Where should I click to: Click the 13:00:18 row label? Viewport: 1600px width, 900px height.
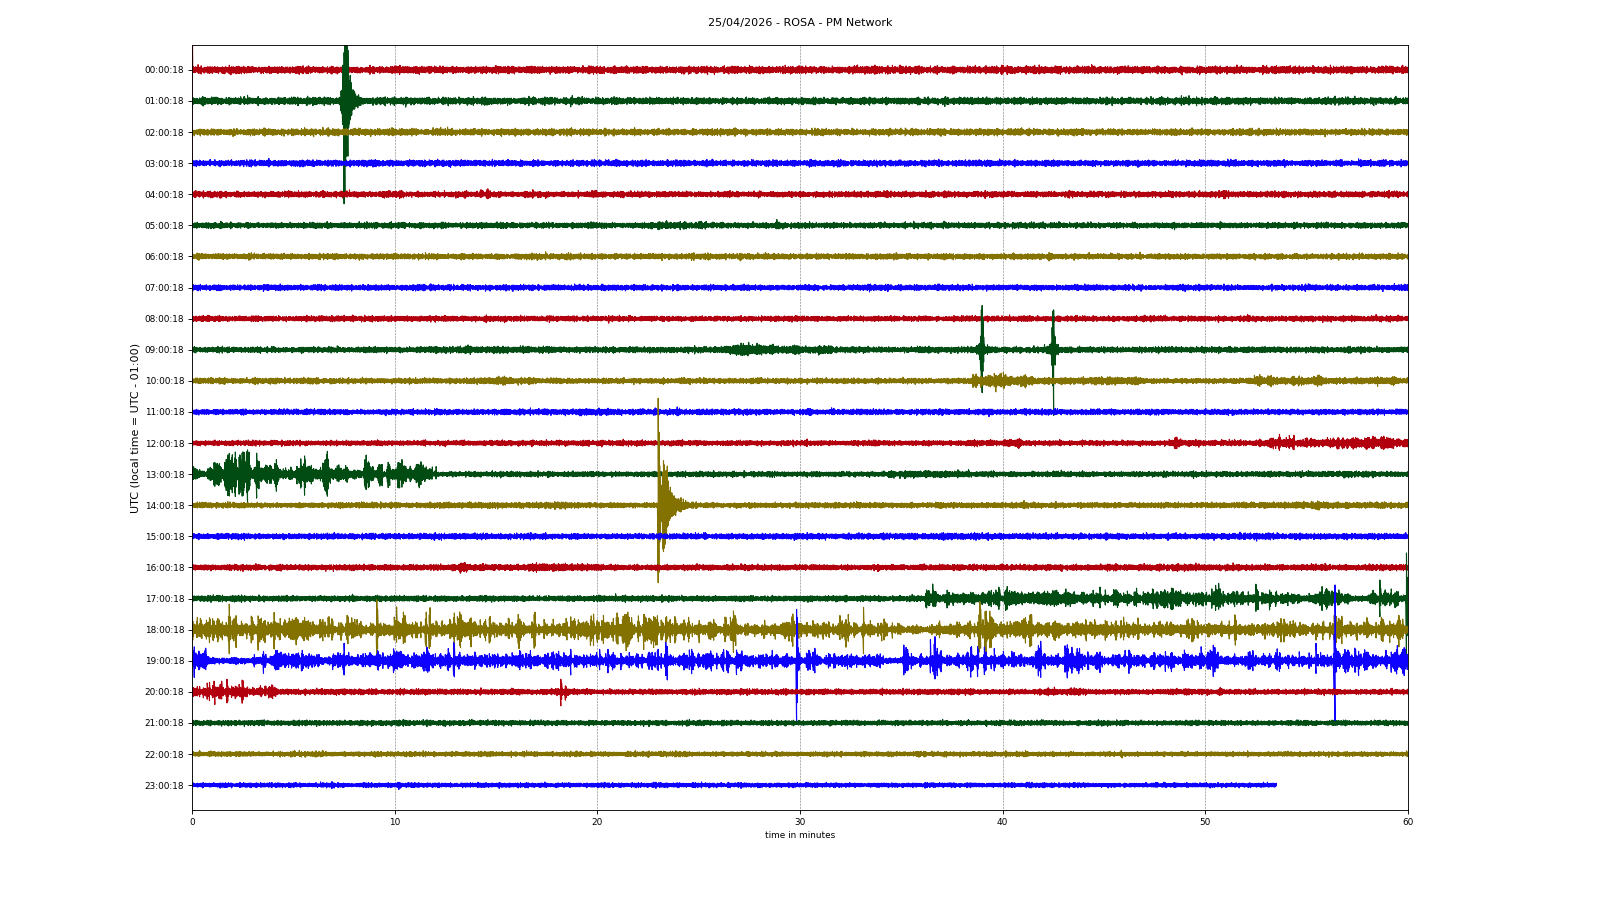pos(164,475)
